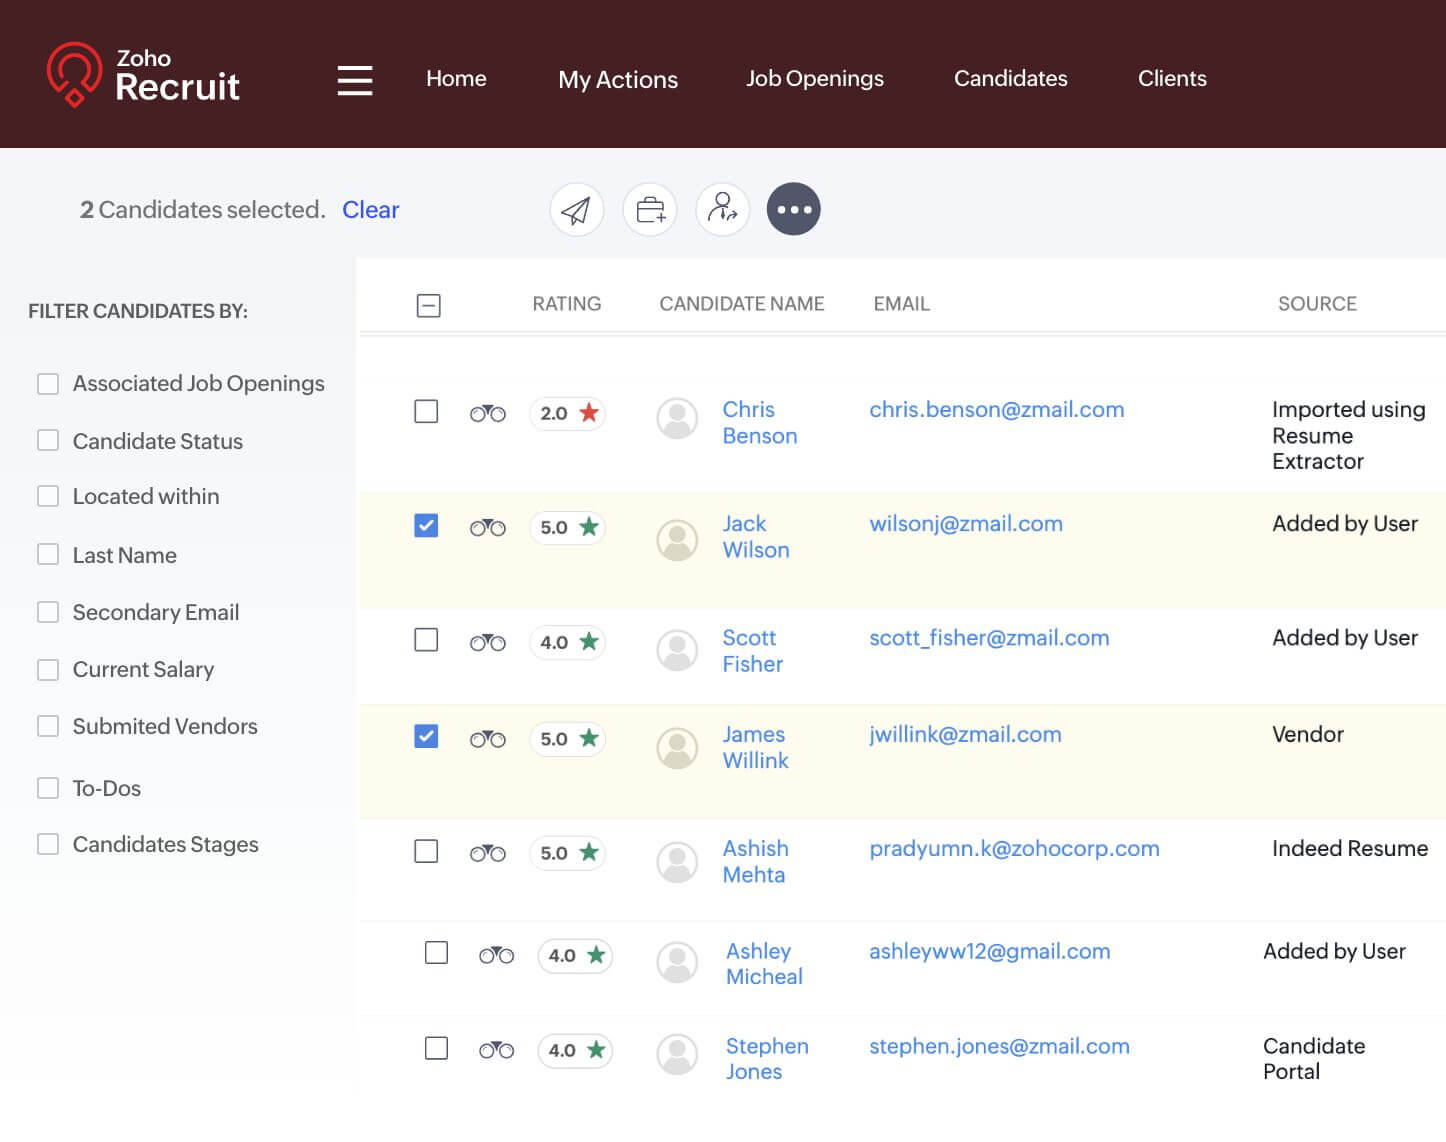Click binoculars quick view for Ashley Micheal

tap(497, 955)
